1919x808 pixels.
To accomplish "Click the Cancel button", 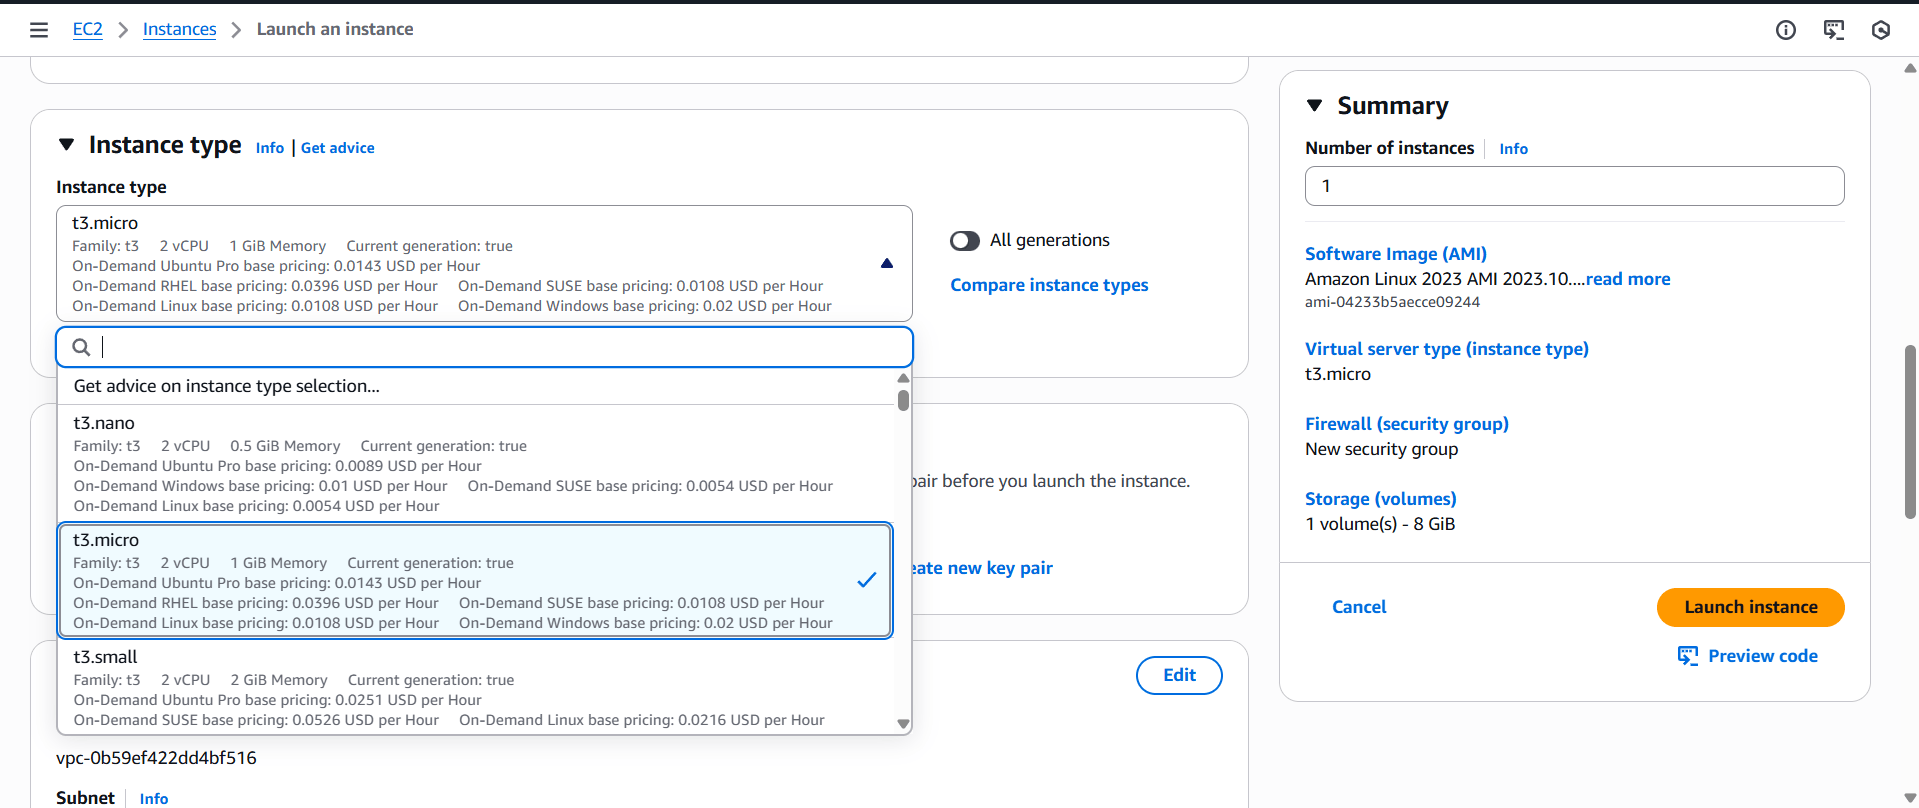I will (1359, 607).
